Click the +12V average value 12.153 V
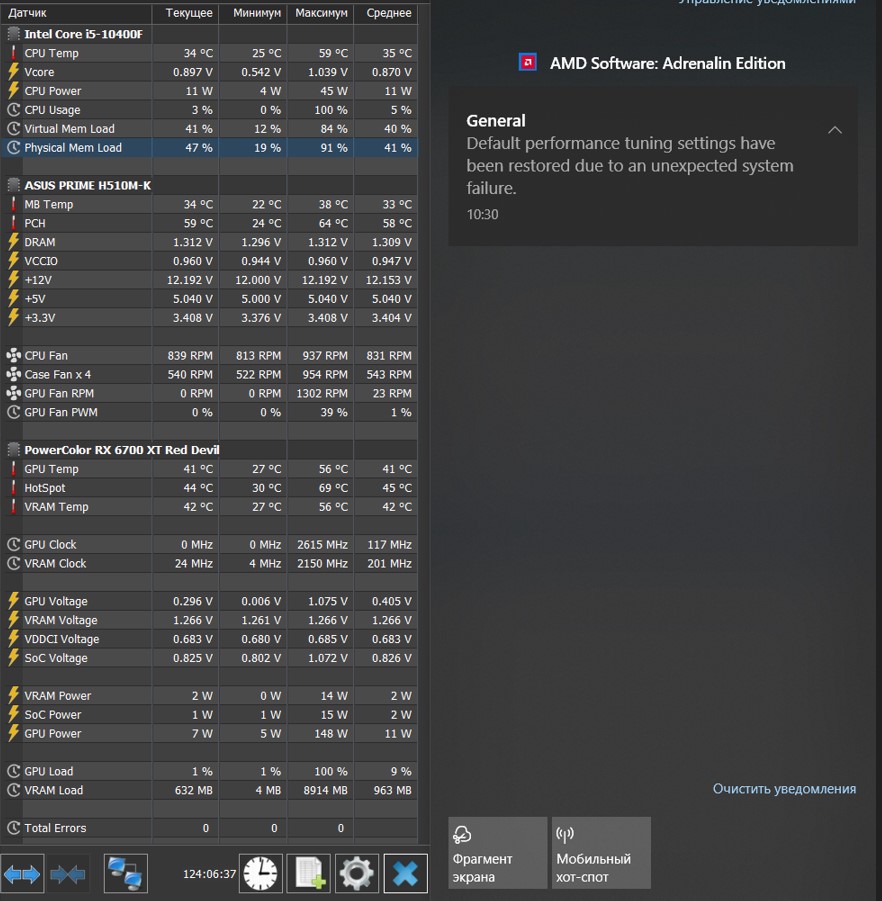 click(x=388, y=280)
